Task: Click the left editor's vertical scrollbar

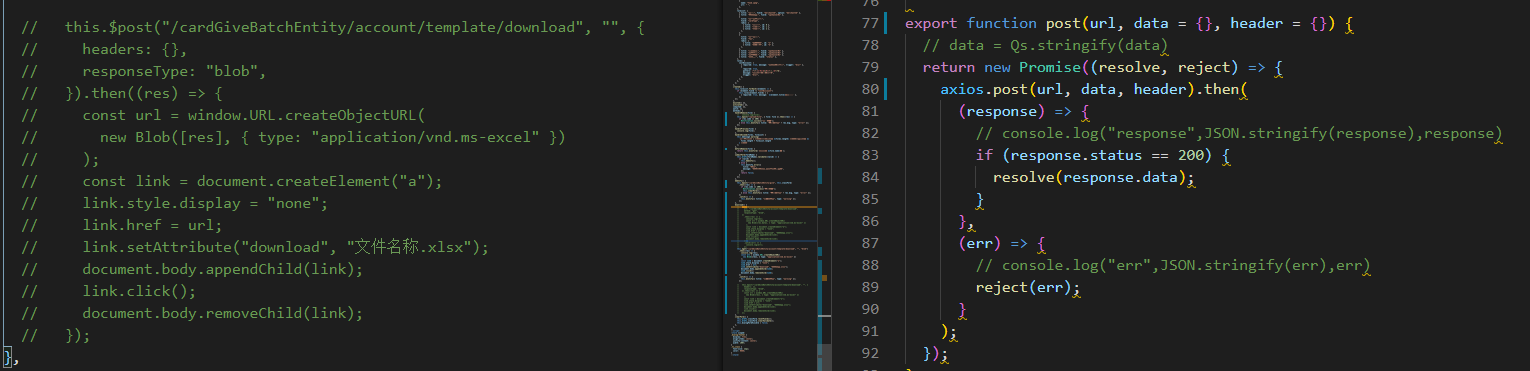Action: [824, 185]
